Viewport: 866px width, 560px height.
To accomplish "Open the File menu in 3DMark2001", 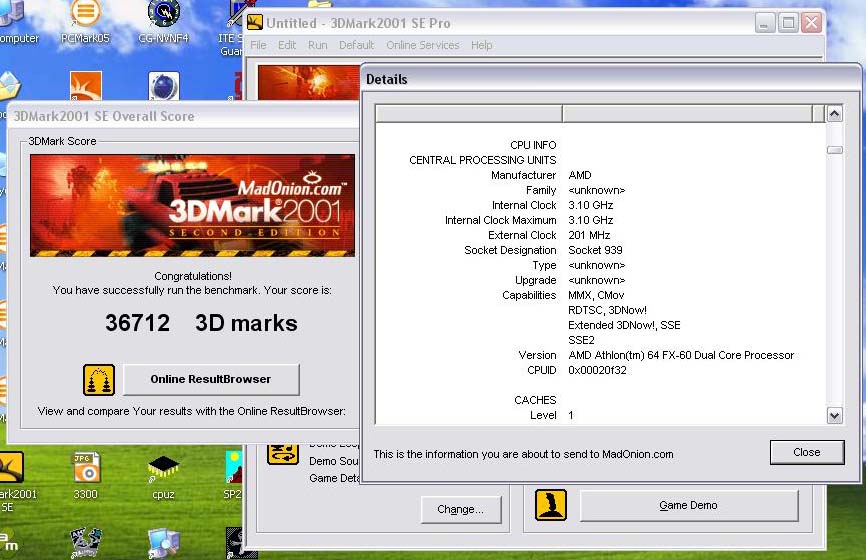I will pos(258,45).
